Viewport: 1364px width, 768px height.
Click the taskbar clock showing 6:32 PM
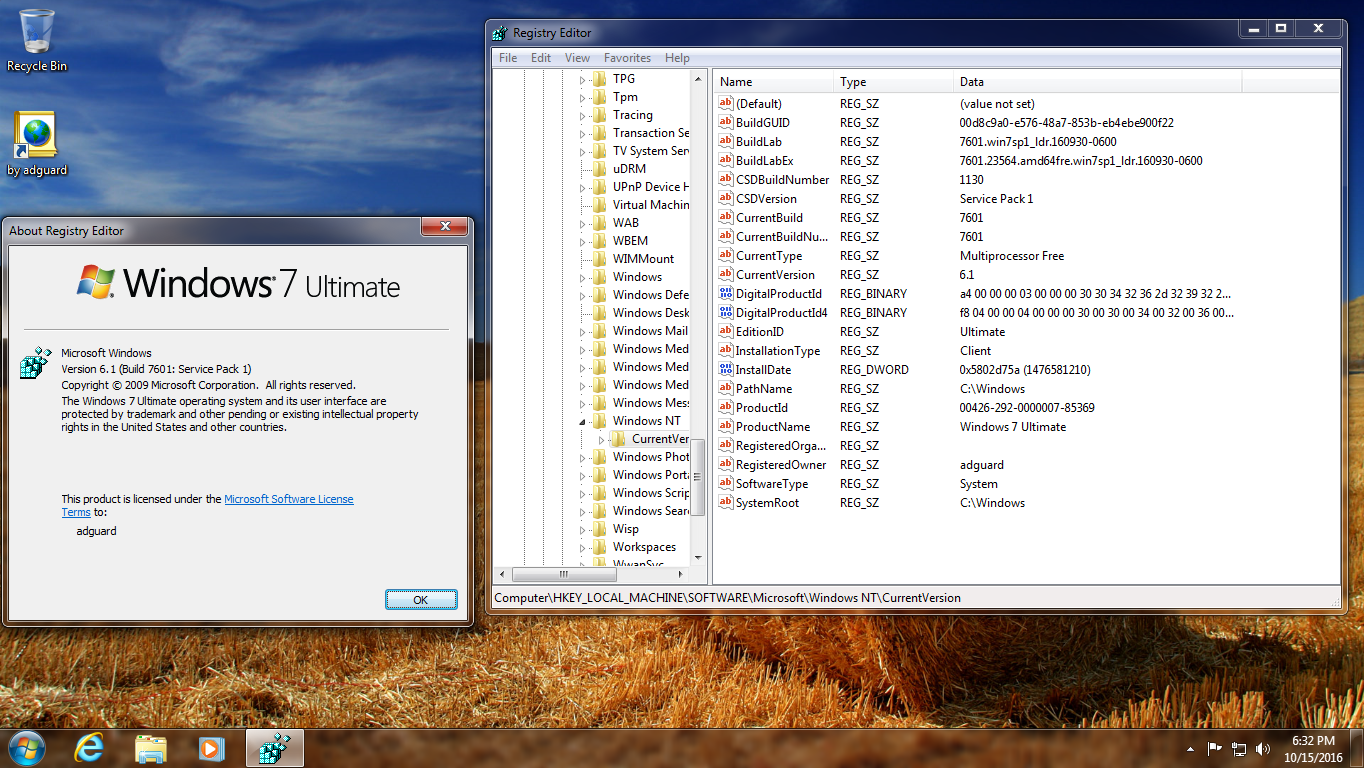coord(1312,748)
